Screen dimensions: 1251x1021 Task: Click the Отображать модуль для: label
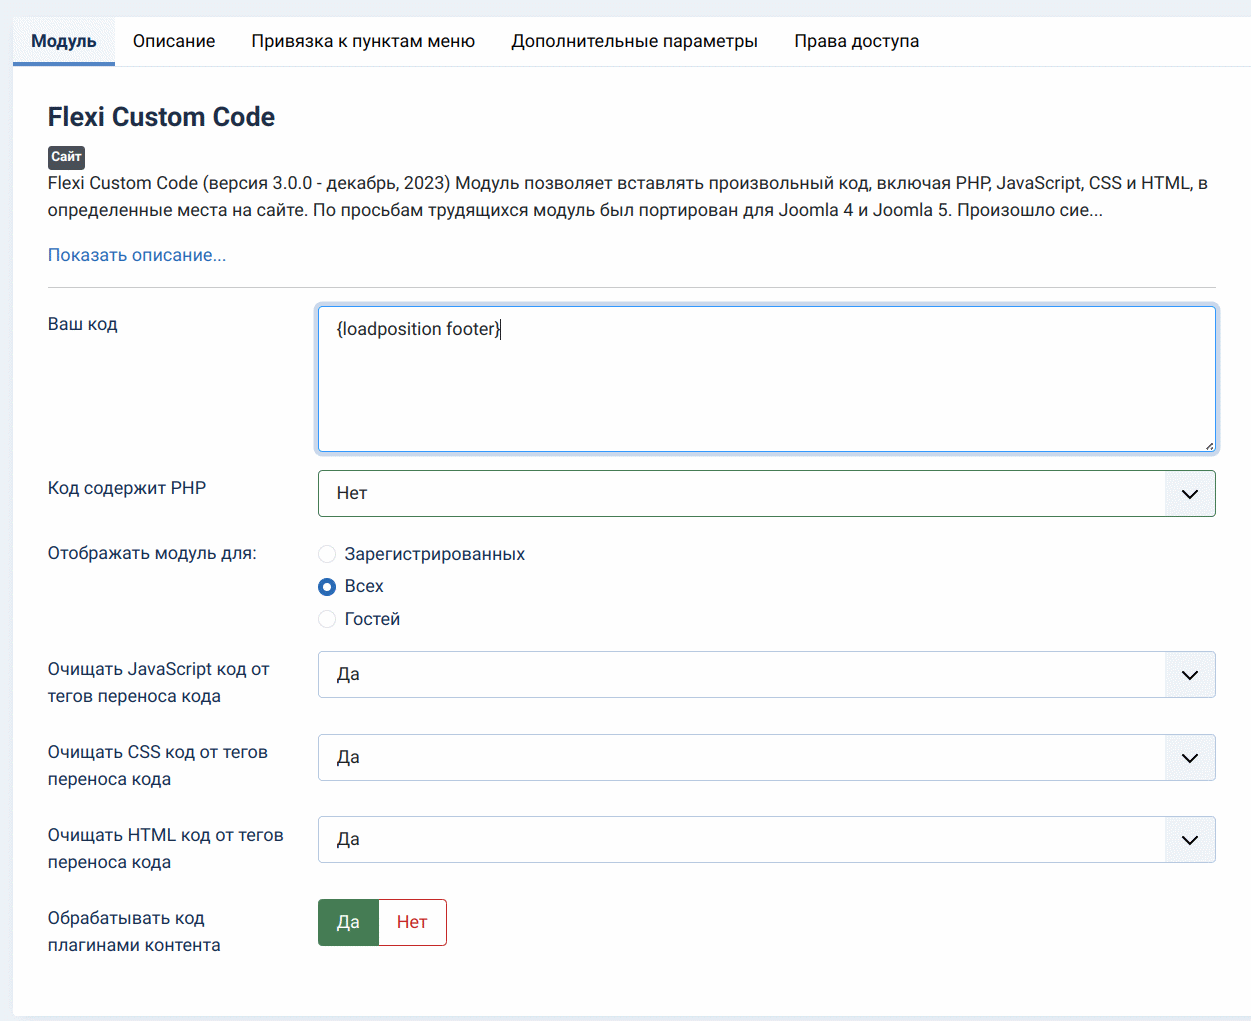[x=152, y=553]
